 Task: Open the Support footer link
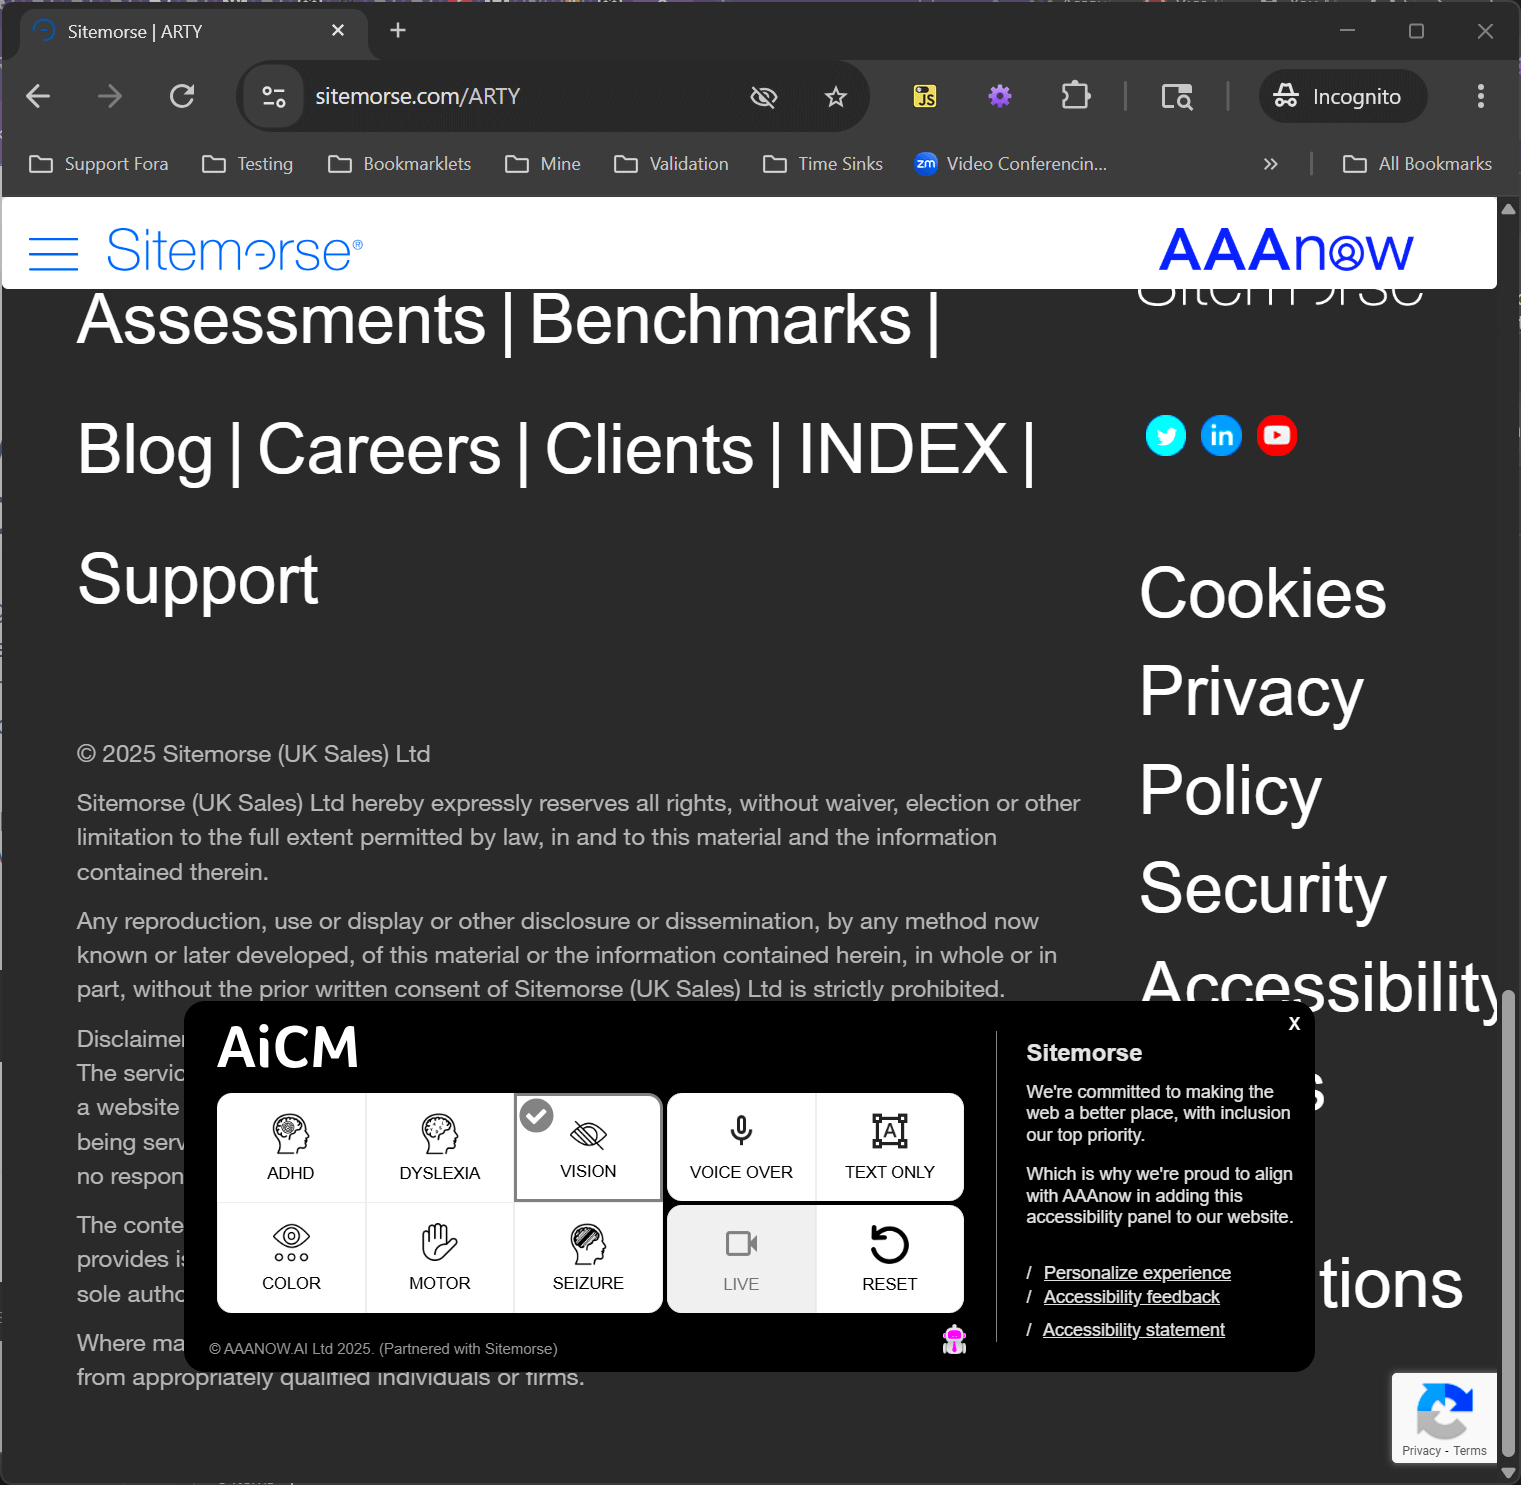coord(198,580)
